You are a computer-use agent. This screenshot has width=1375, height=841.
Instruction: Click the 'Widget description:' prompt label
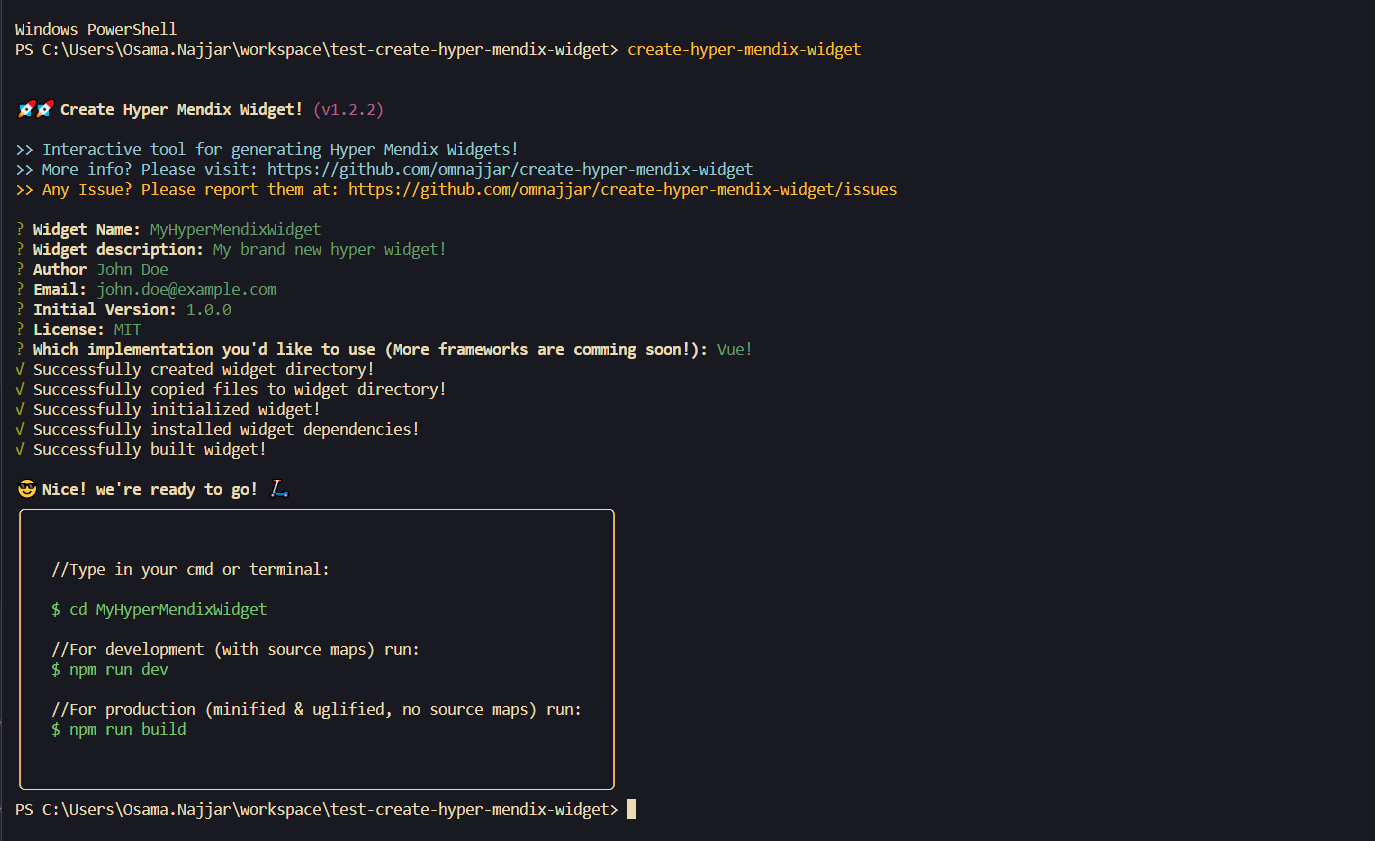click(118, 249)
